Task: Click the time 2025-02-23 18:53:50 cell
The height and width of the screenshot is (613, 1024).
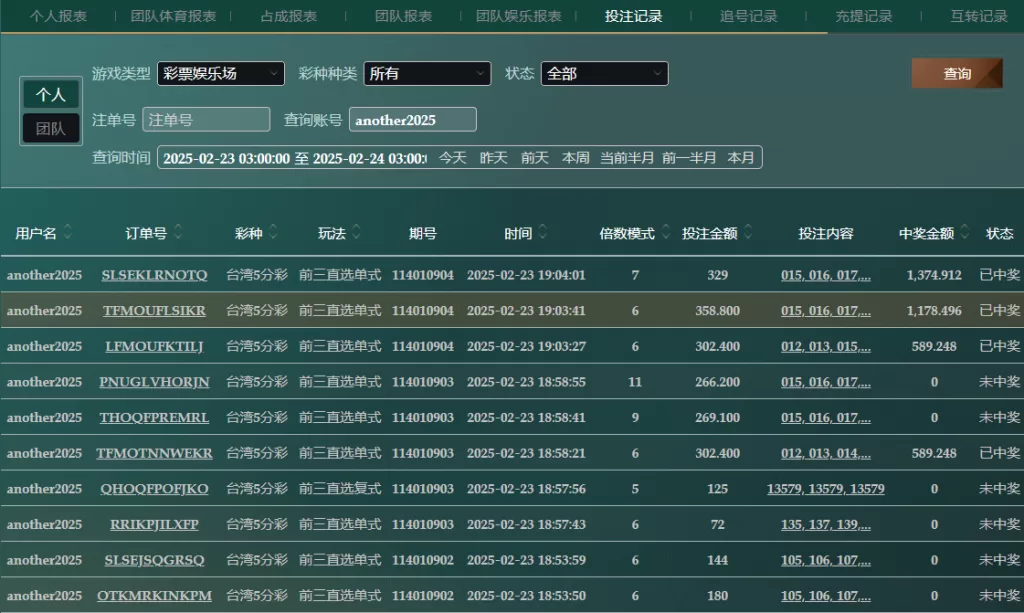Action: tap(526, 595)
